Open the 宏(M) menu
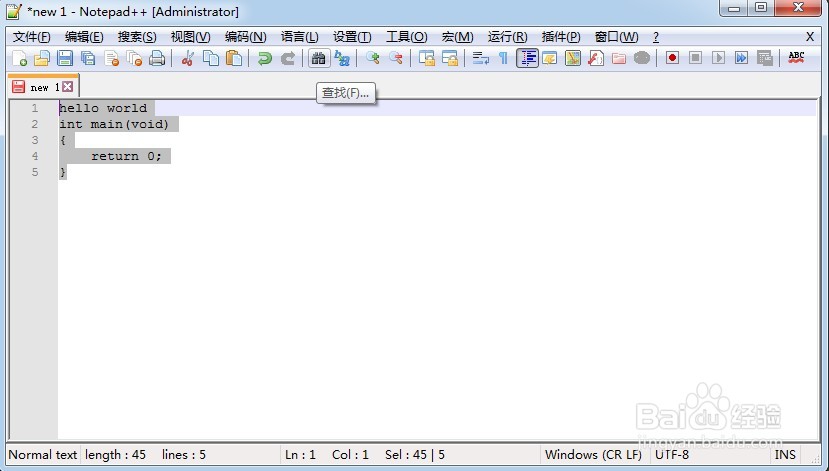The height and width of the screenshot is (471, 829). pos(457,37)
